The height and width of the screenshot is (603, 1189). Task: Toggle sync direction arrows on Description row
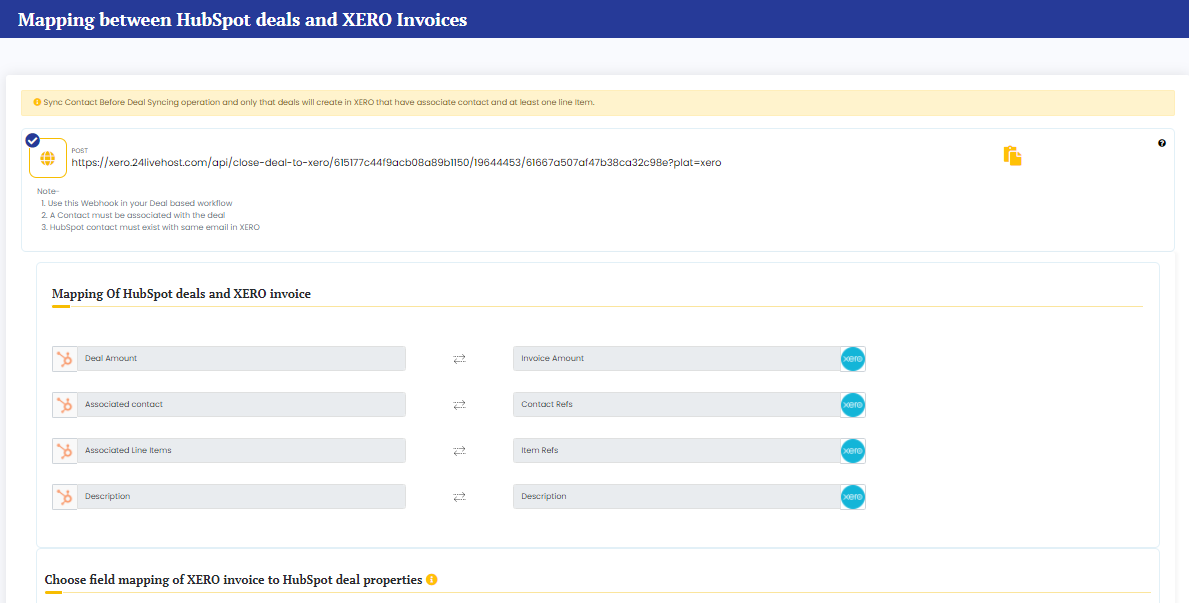[459, 496]
